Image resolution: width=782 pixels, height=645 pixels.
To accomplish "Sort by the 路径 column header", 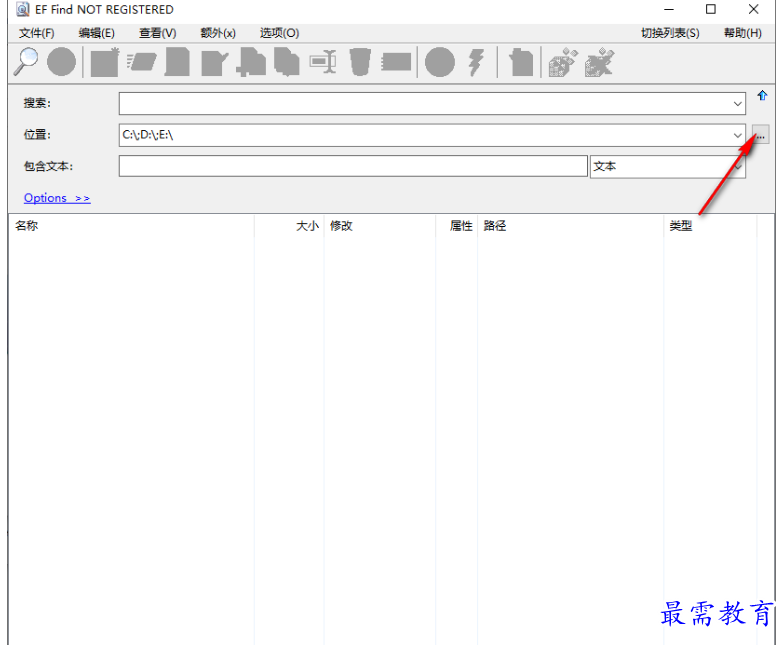I will 571,225.
